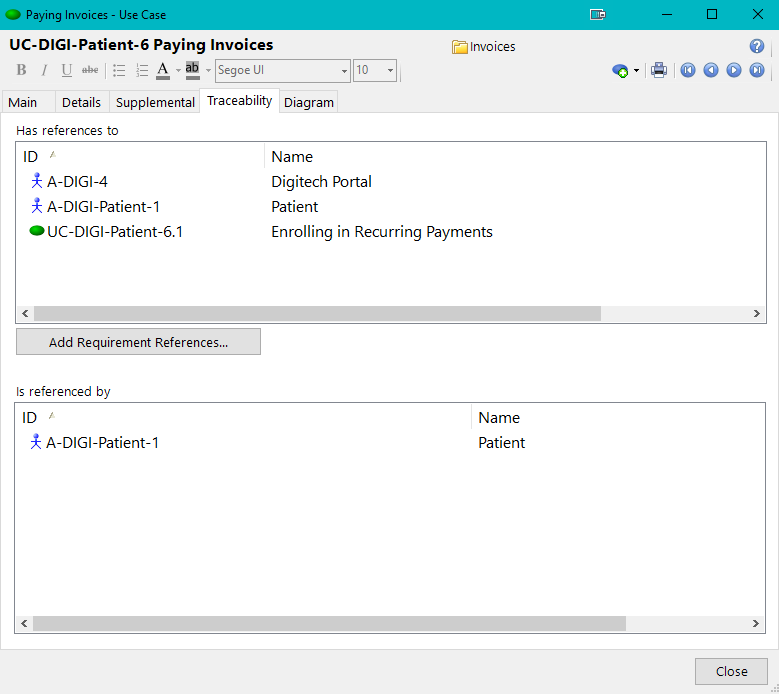Screen dimensions: 779x694
Task: Click Digitech Portal name cell
Action: tap(321, 181)
